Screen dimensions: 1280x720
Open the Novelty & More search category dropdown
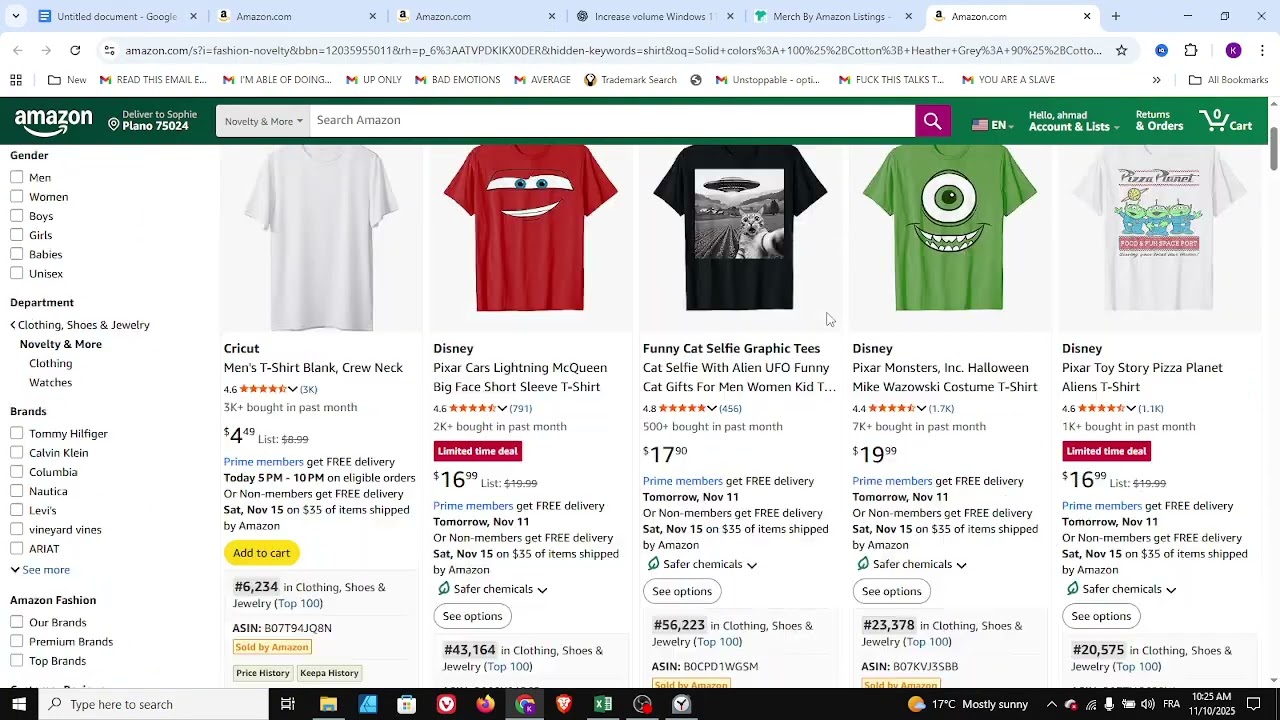264,121
